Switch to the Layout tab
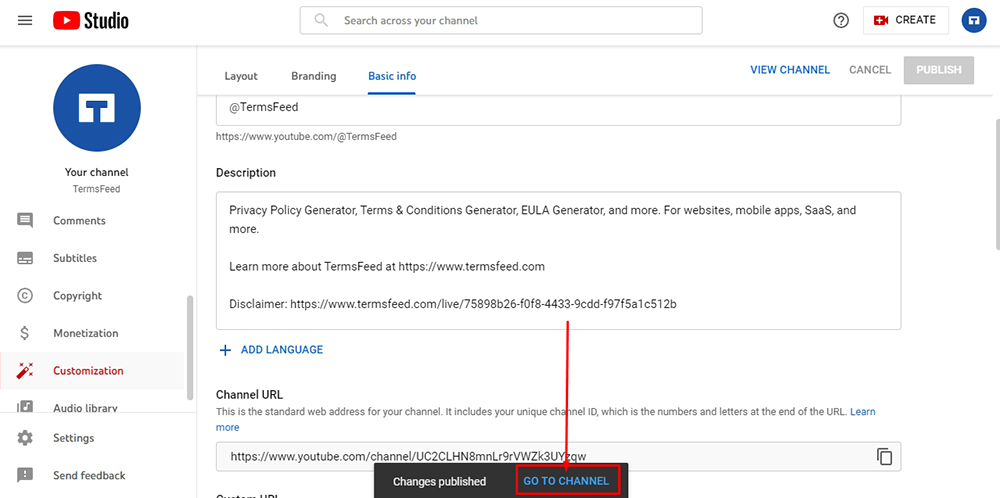Viewport: 1000px width, 498px height. (241, 76)
